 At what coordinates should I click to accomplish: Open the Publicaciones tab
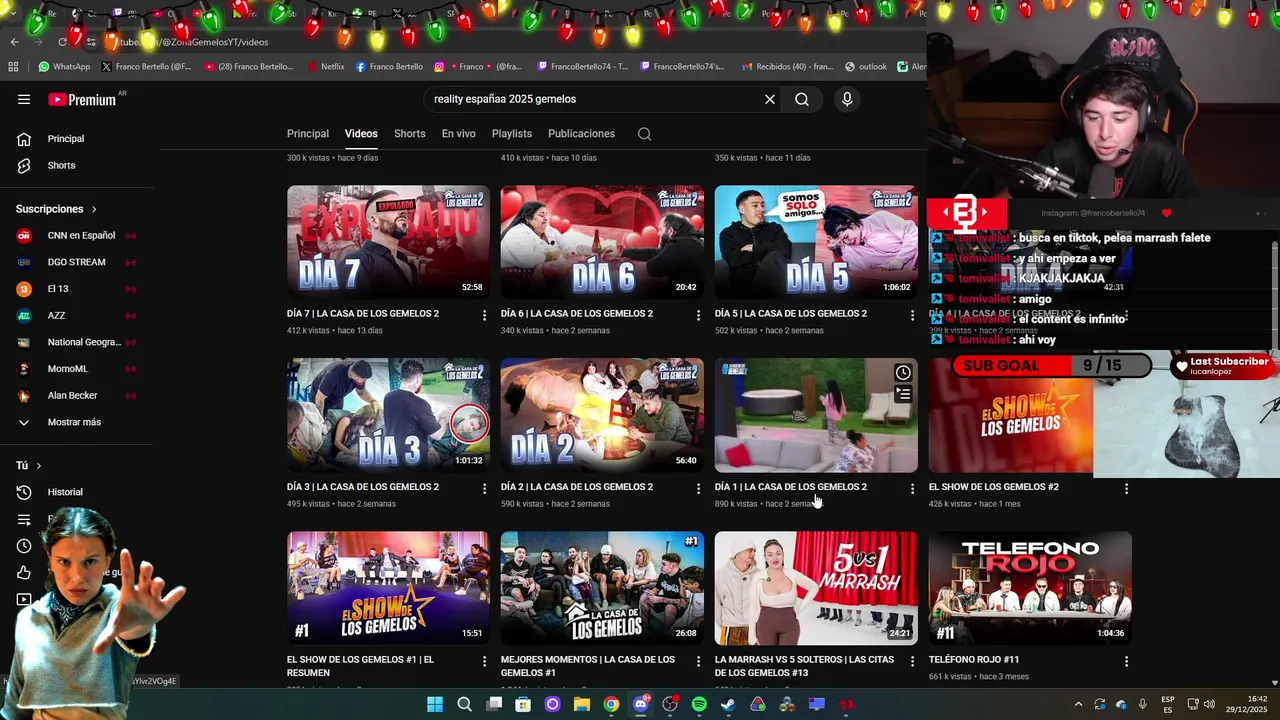pyautogui.click(x=581, y=134)
